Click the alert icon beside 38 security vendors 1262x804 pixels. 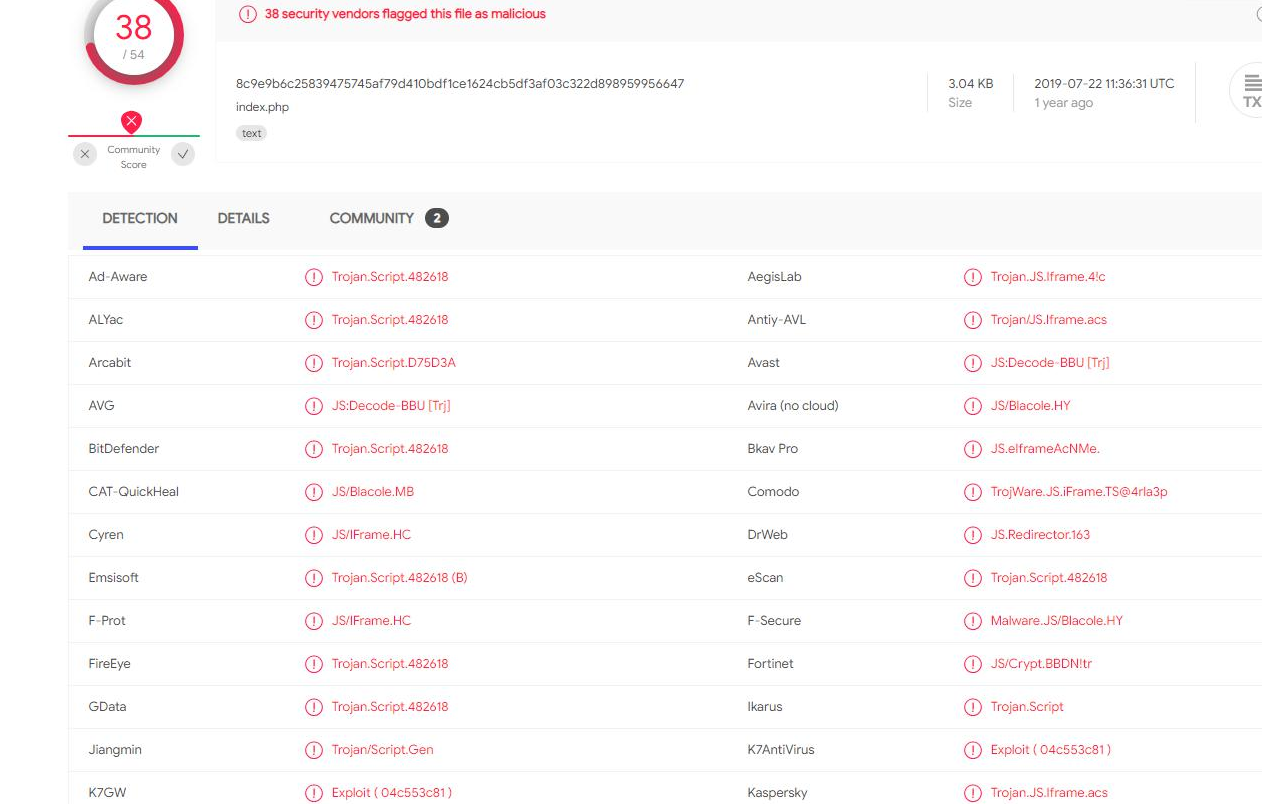(x=247, y=14)
